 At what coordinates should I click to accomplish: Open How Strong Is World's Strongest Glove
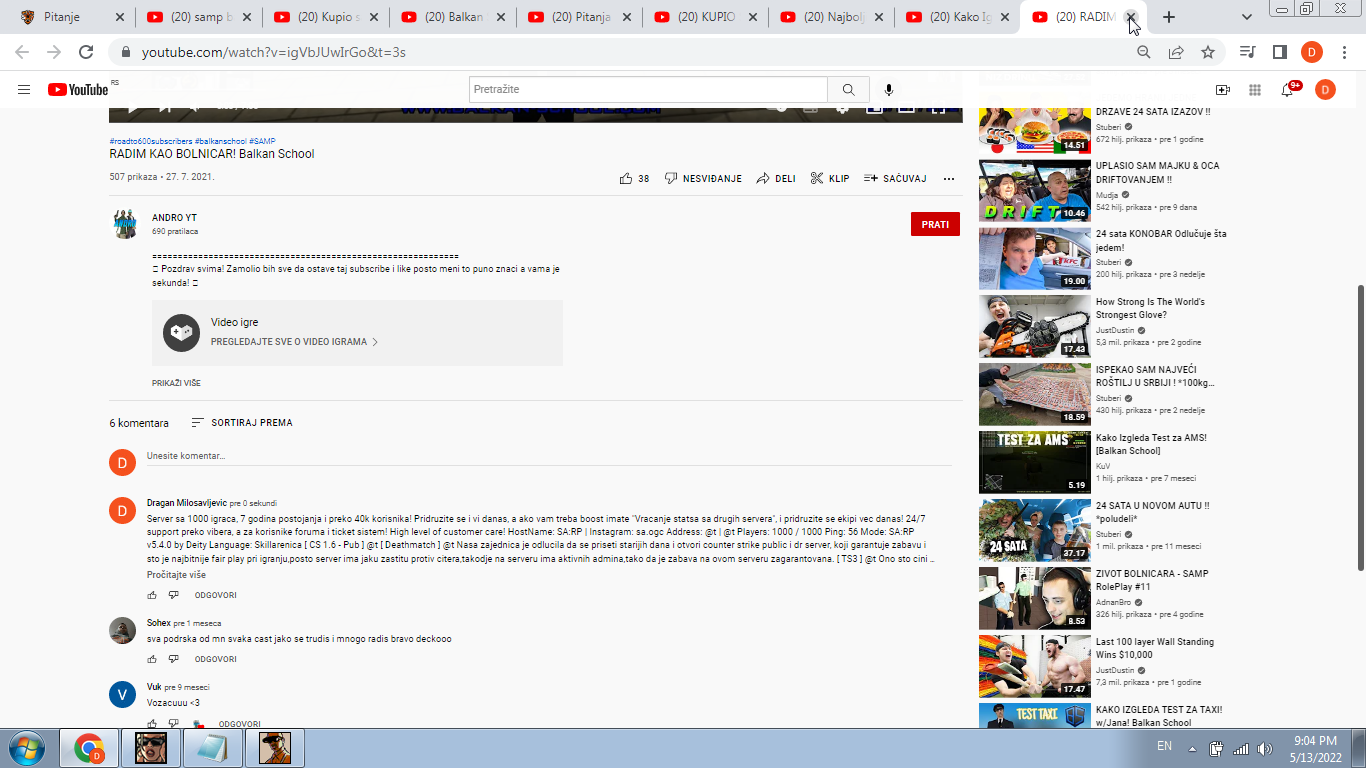(x=1150, y=309)
